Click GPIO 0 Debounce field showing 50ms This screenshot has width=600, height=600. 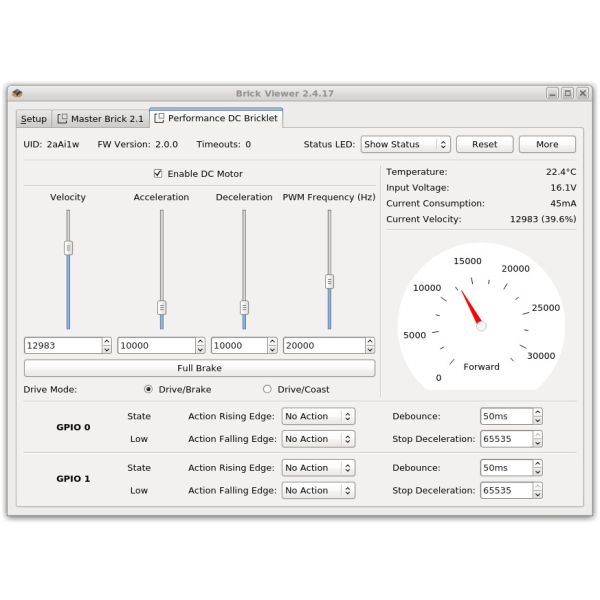coord(506,416)
